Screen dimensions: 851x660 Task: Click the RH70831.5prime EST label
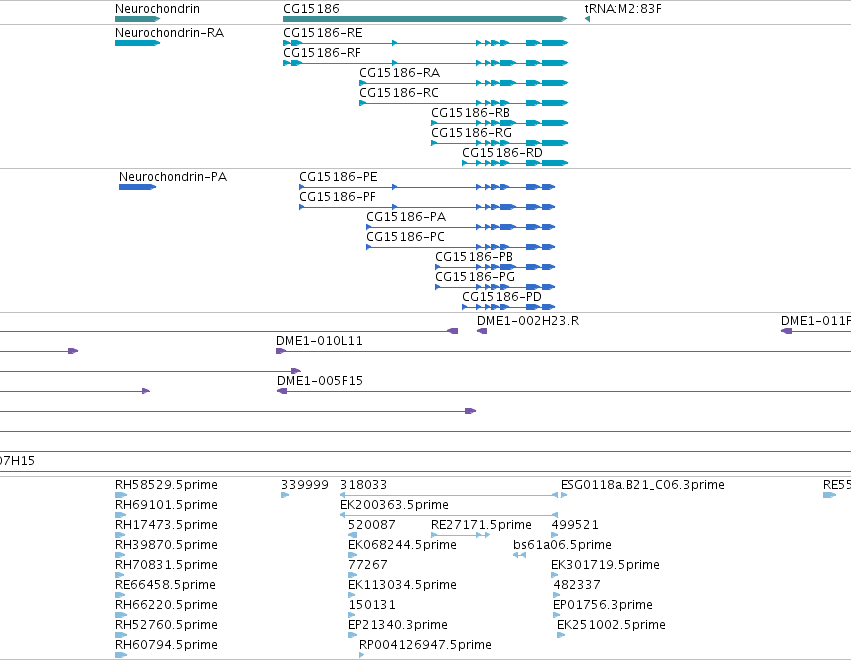(x=166, y=565)
